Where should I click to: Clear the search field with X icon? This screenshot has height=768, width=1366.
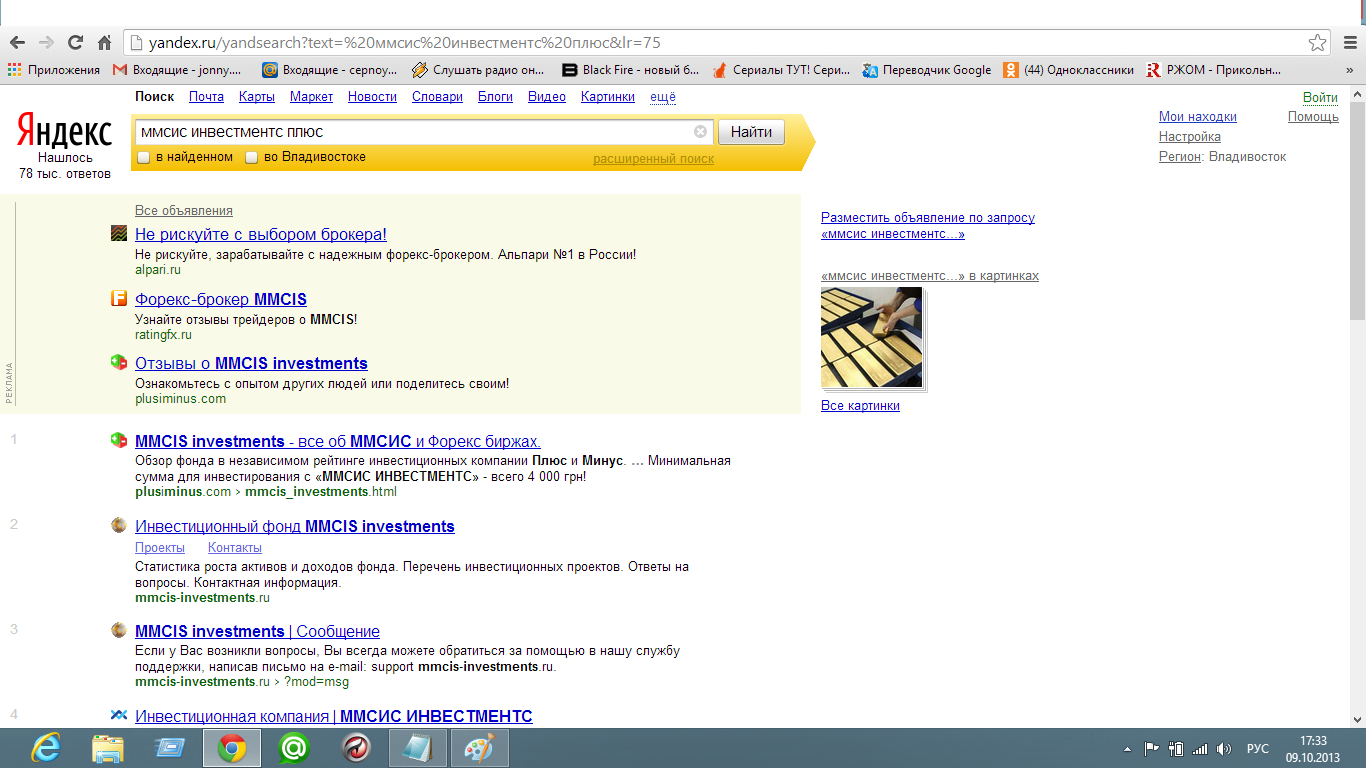coord(700,132)
